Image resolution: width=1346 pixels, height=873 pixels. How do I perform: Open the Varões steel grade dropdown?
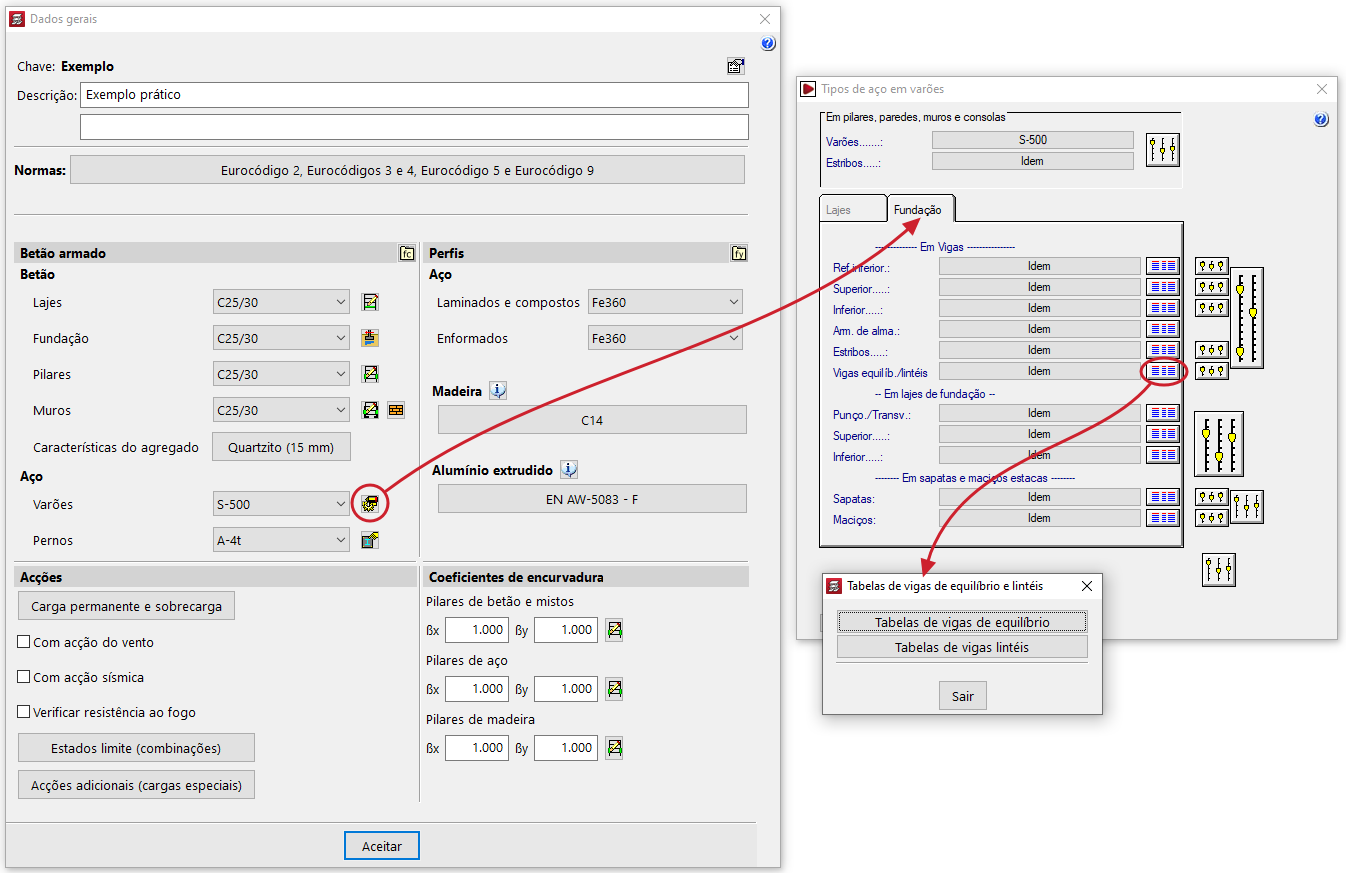click(281, 505)
